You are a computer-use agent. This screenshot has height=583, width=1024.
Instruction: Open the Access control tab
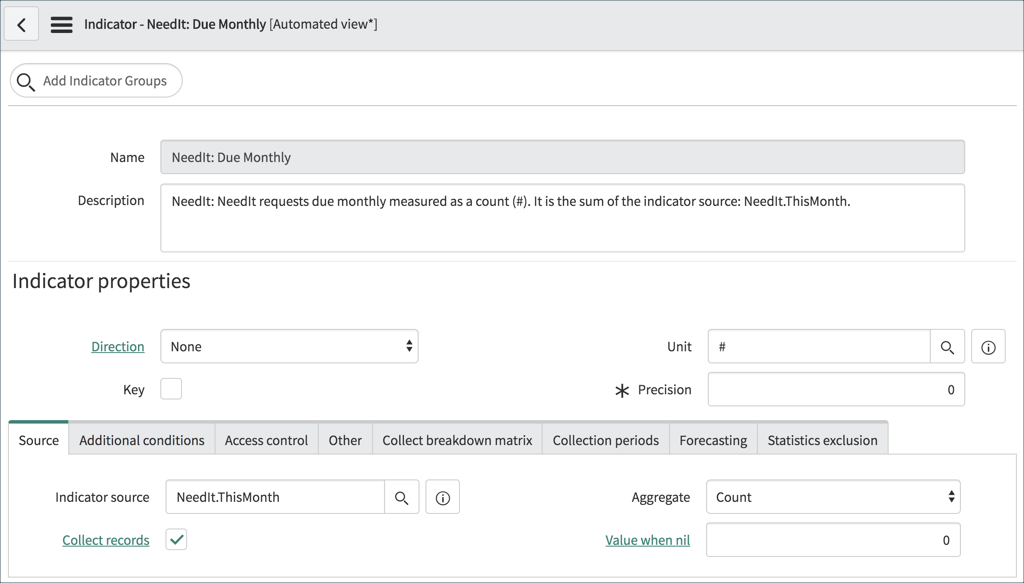pyautogui.click(x=266, y=440)
